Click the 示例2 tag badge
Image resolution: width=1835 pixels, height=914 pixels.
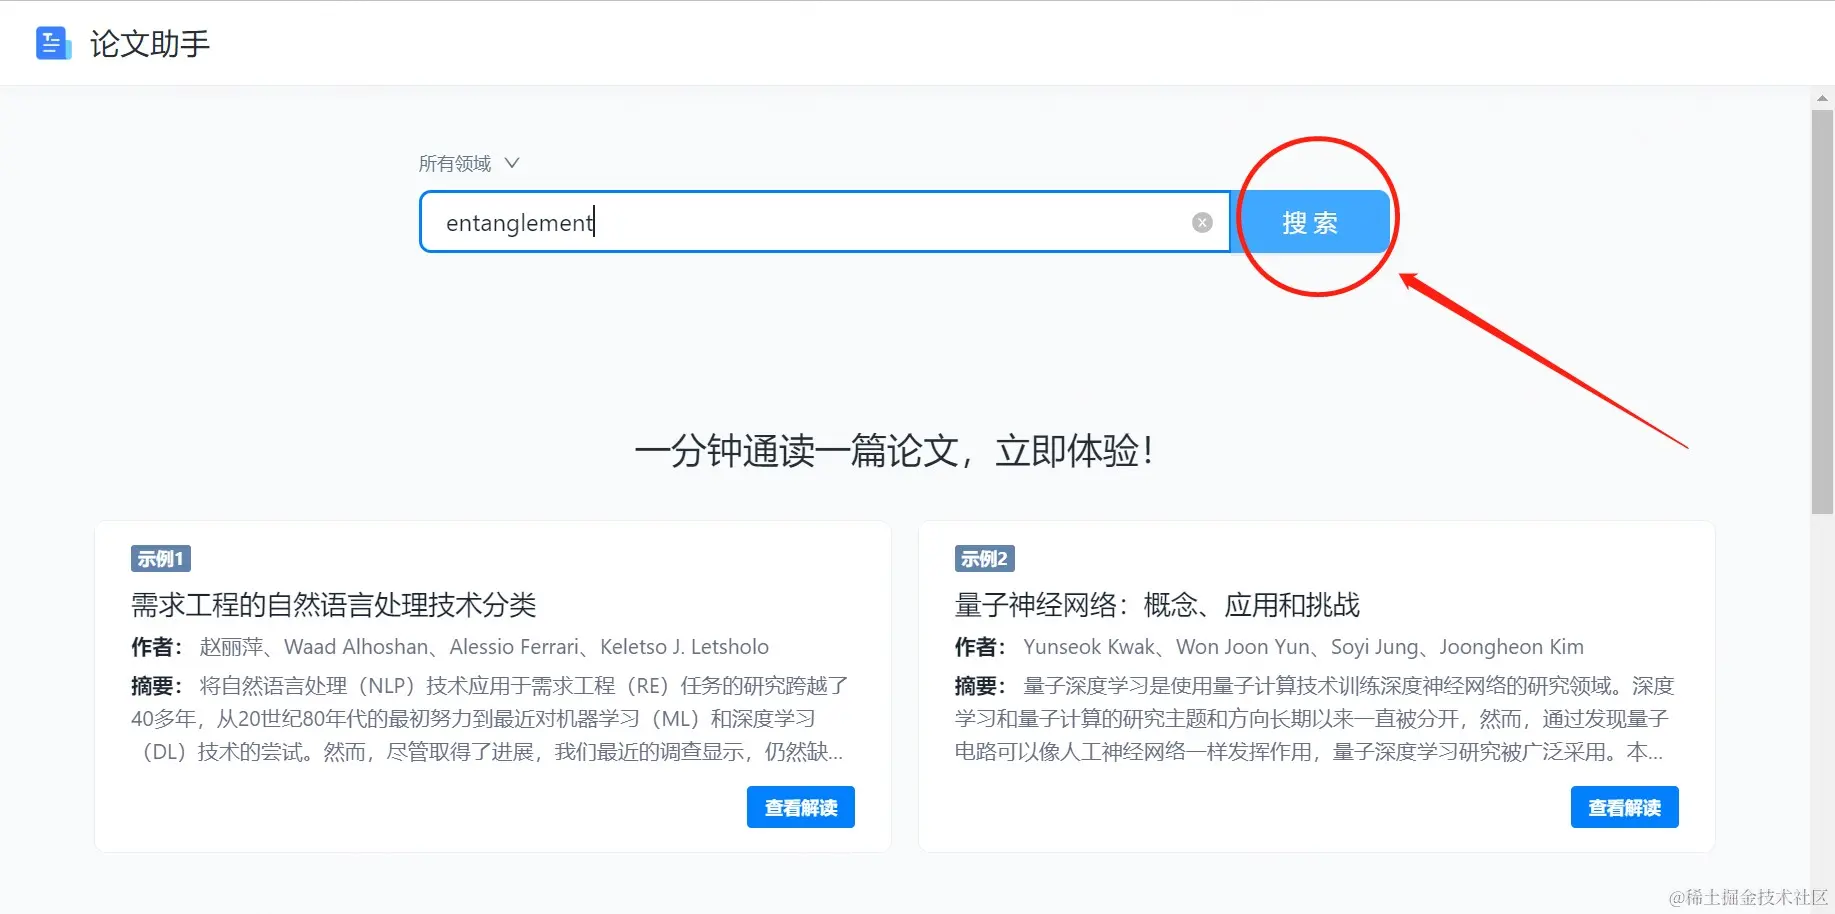985,559
